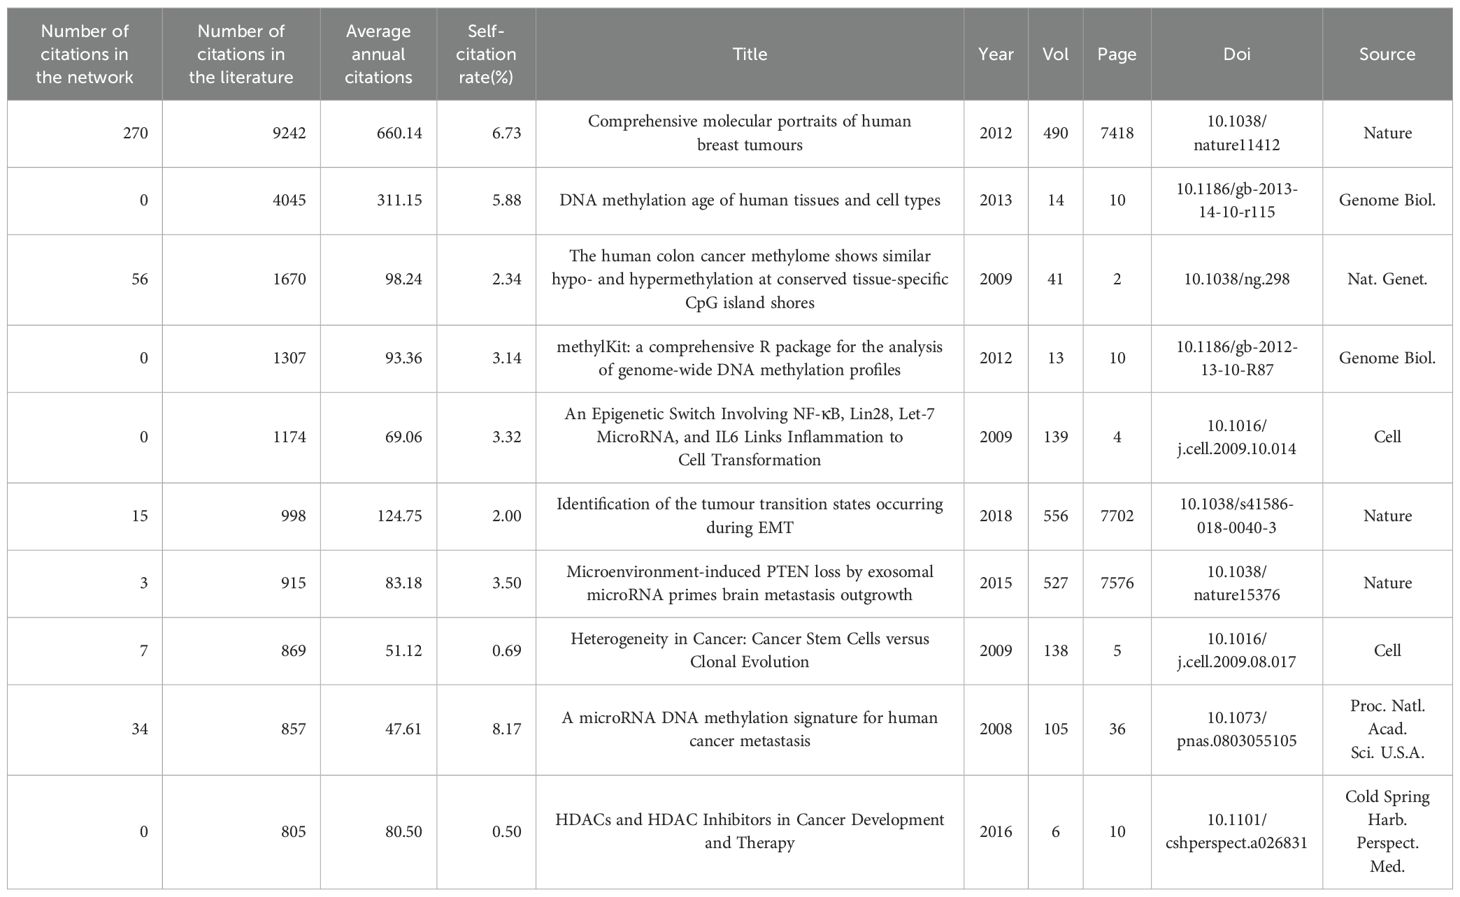Select the 'methylKit: a comprehensive R package' title
The width and height of the screenshot is (1460, 897).
pyautogui.click(x=750, y=358)
